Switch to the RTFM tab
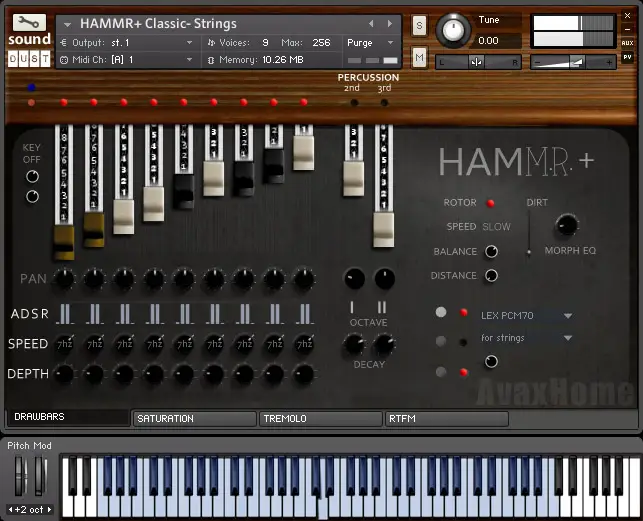 pos(447,419)
